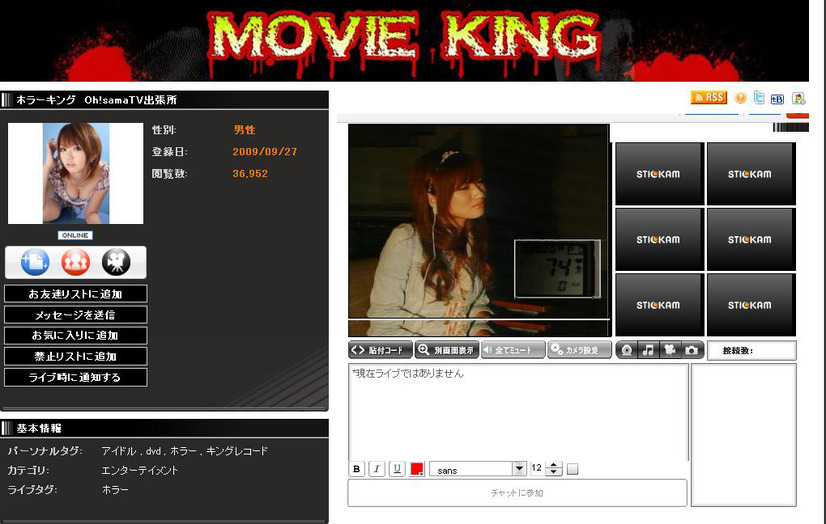Click the video camera icon in media toolbar
826x524 pixels.
point(670,350)
